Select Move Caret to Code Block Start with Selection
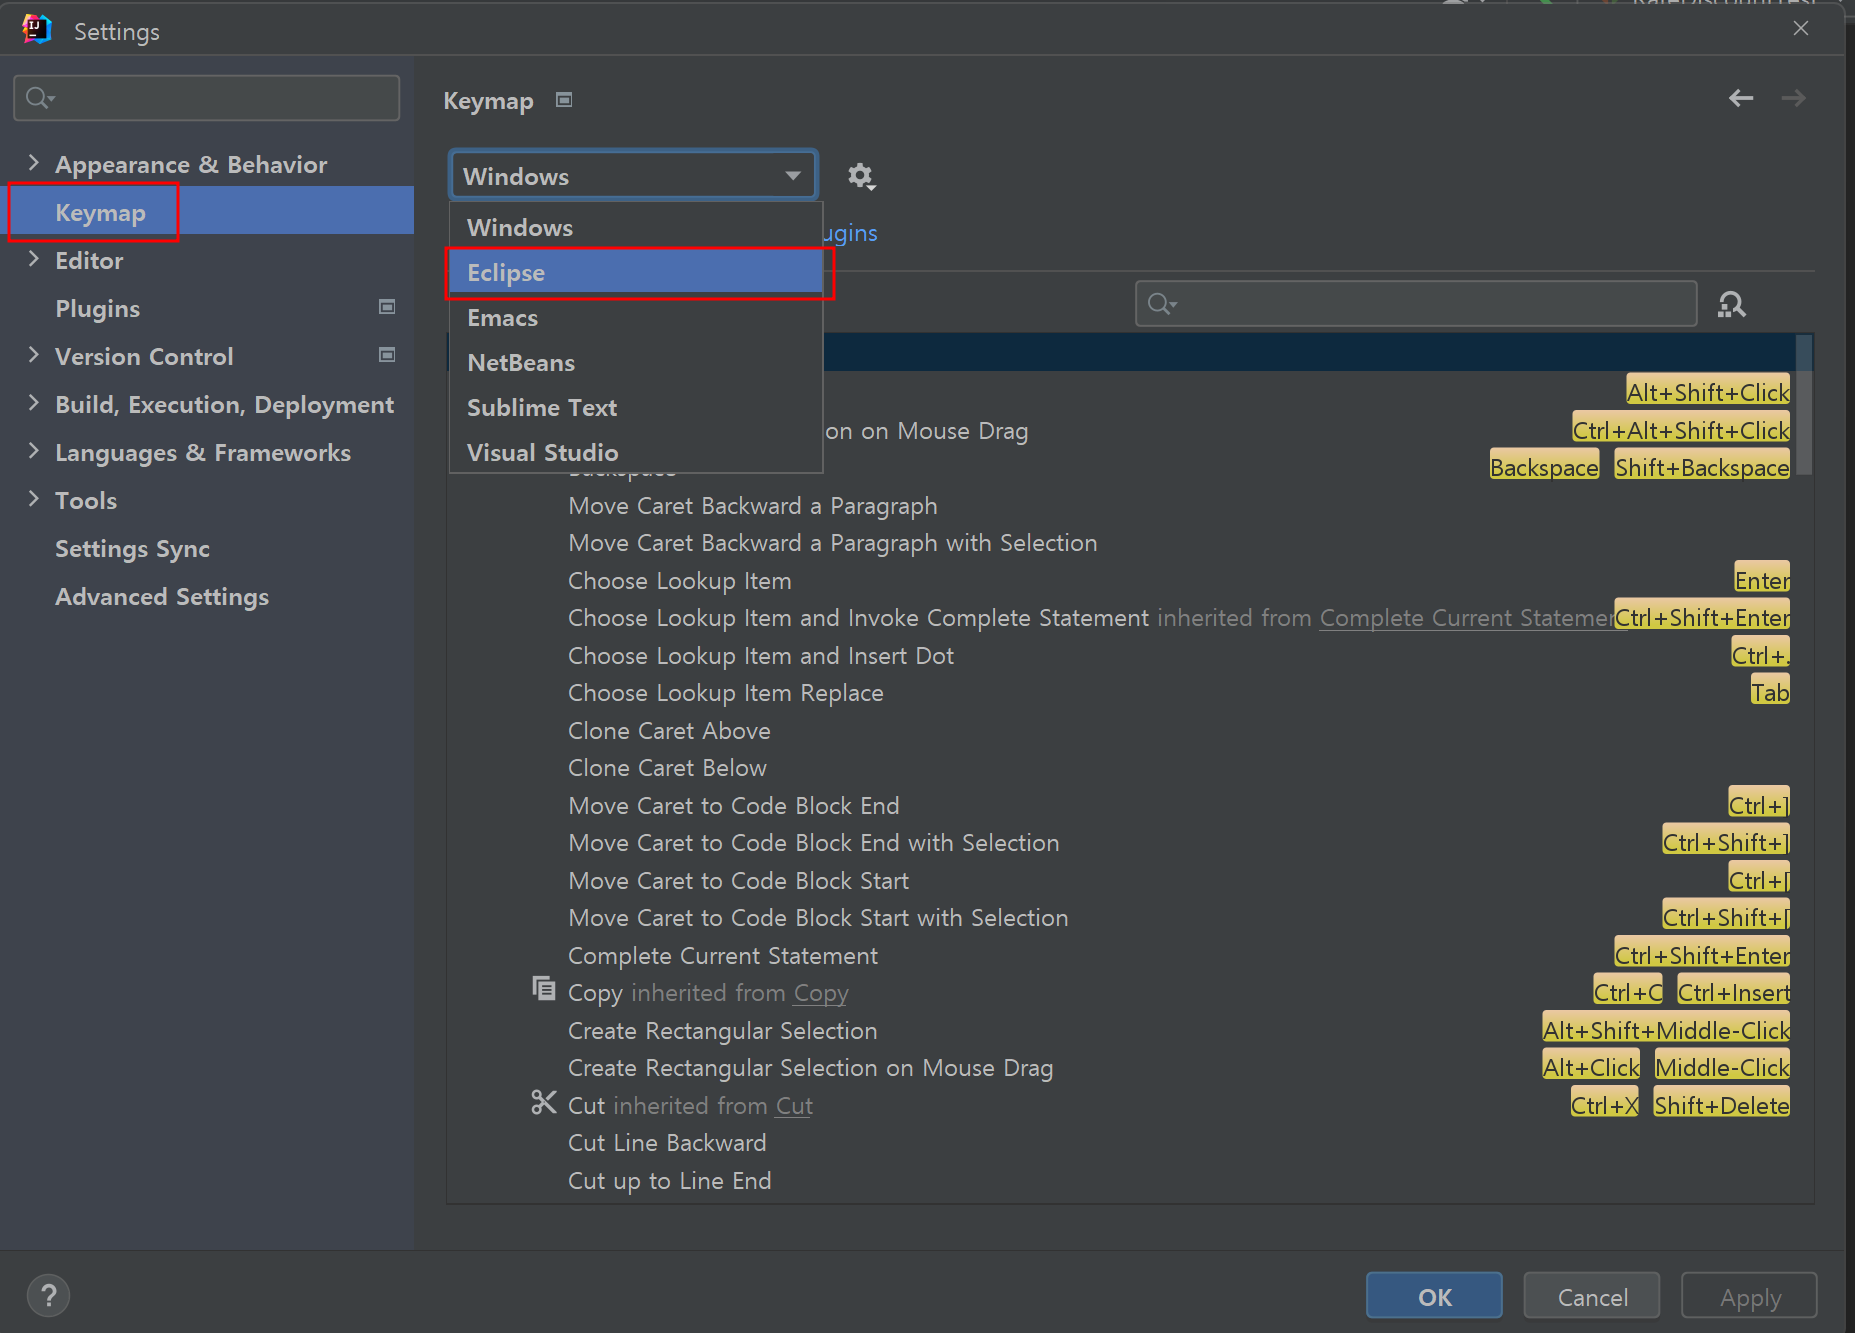This screenshot has height=1333, width=1855. click(818, 918)
